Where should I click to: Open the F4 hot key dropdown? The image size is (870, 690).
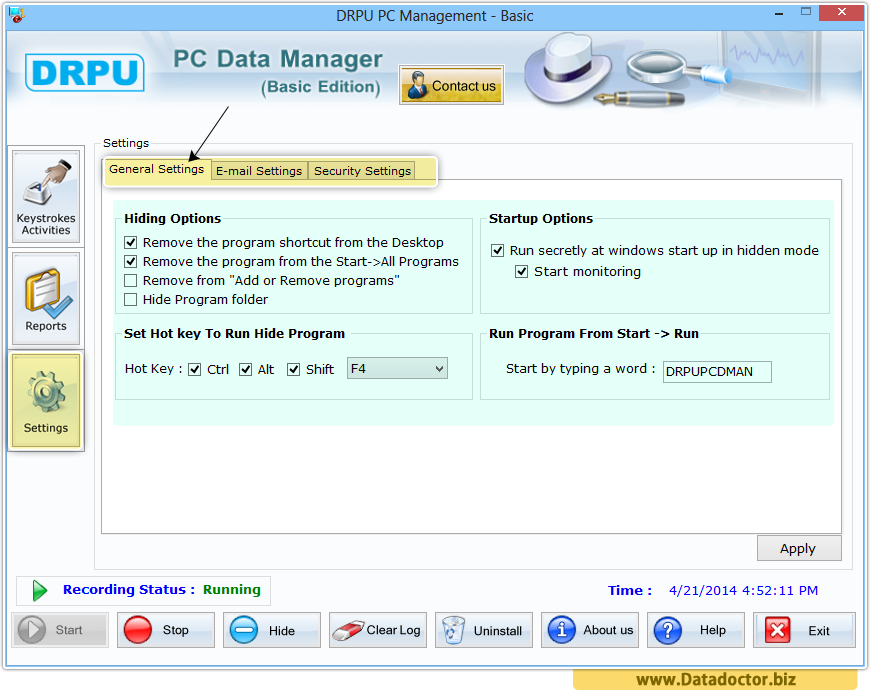[x=397, y=368]
